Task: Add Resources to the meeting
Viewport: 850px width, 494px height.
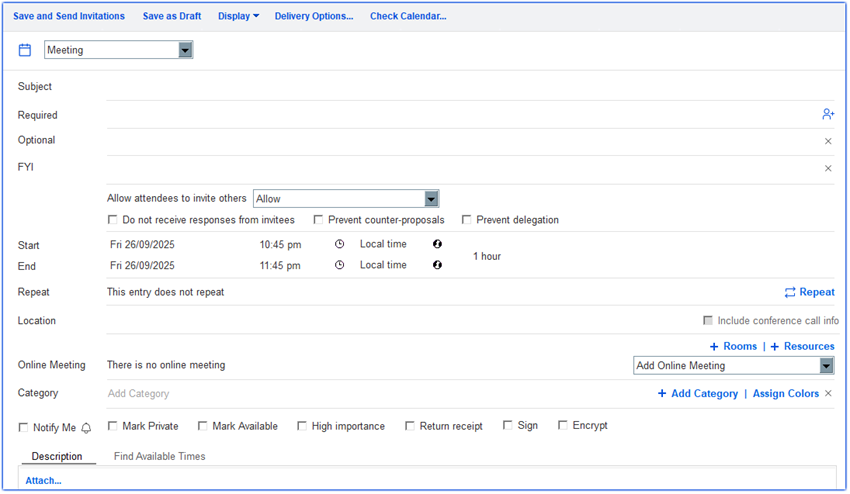Action: [802, 346]
